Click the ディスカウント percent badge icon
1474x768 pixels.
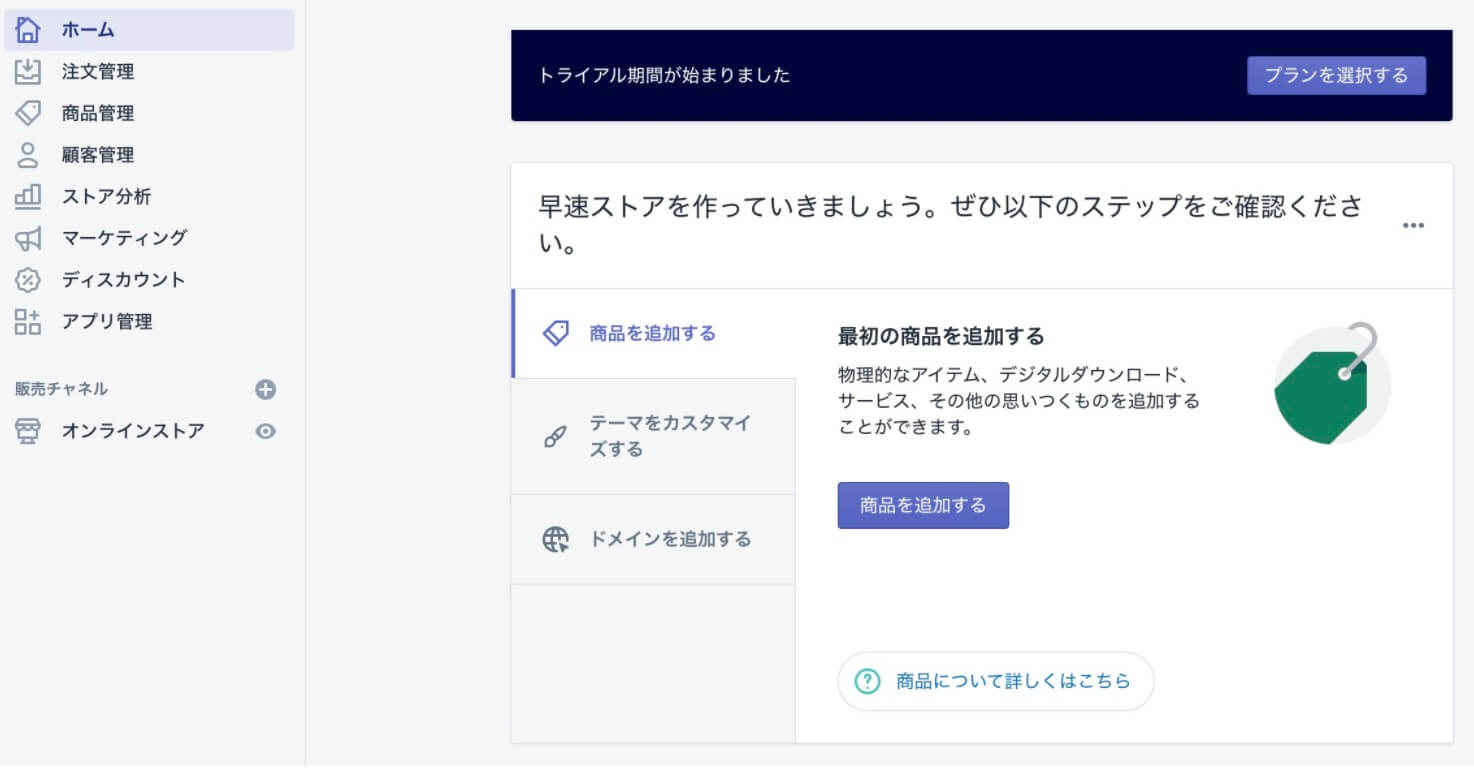(x=28, y=280)
